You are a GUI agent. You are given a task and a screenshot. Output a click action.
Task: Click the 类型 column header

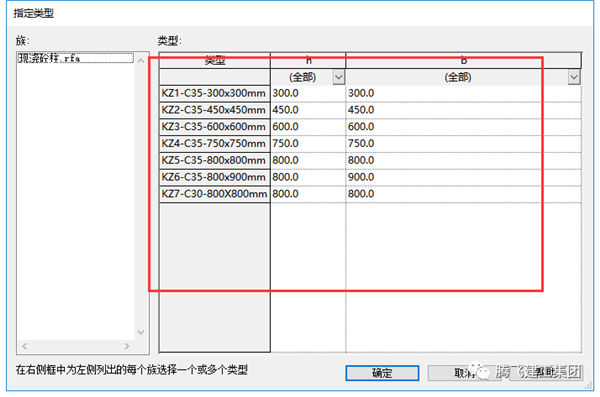[215, 60]
